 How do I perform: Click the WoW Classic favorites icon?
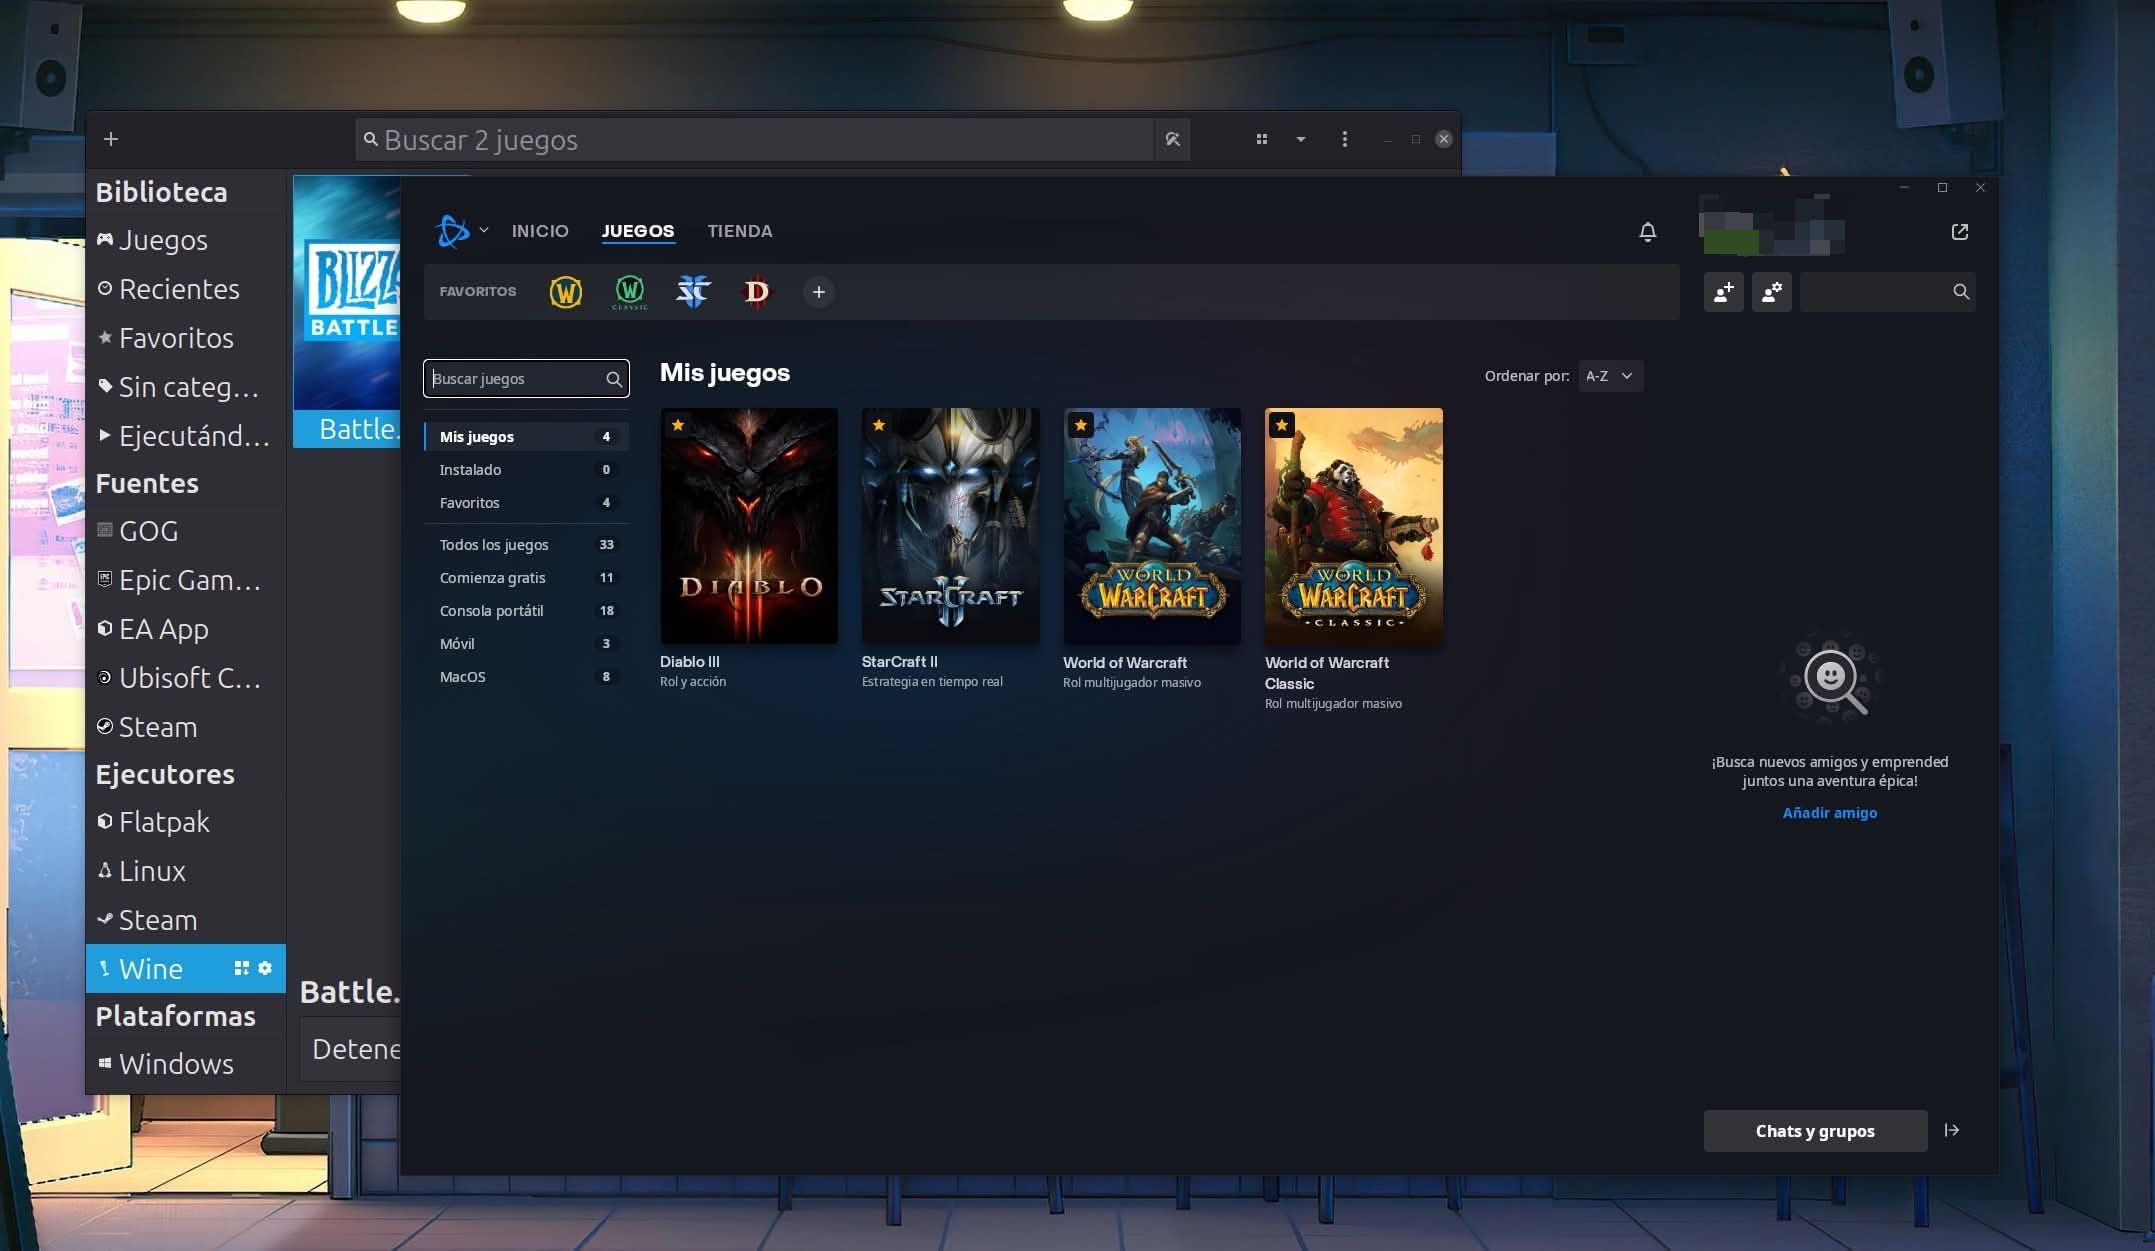(630, 292)
